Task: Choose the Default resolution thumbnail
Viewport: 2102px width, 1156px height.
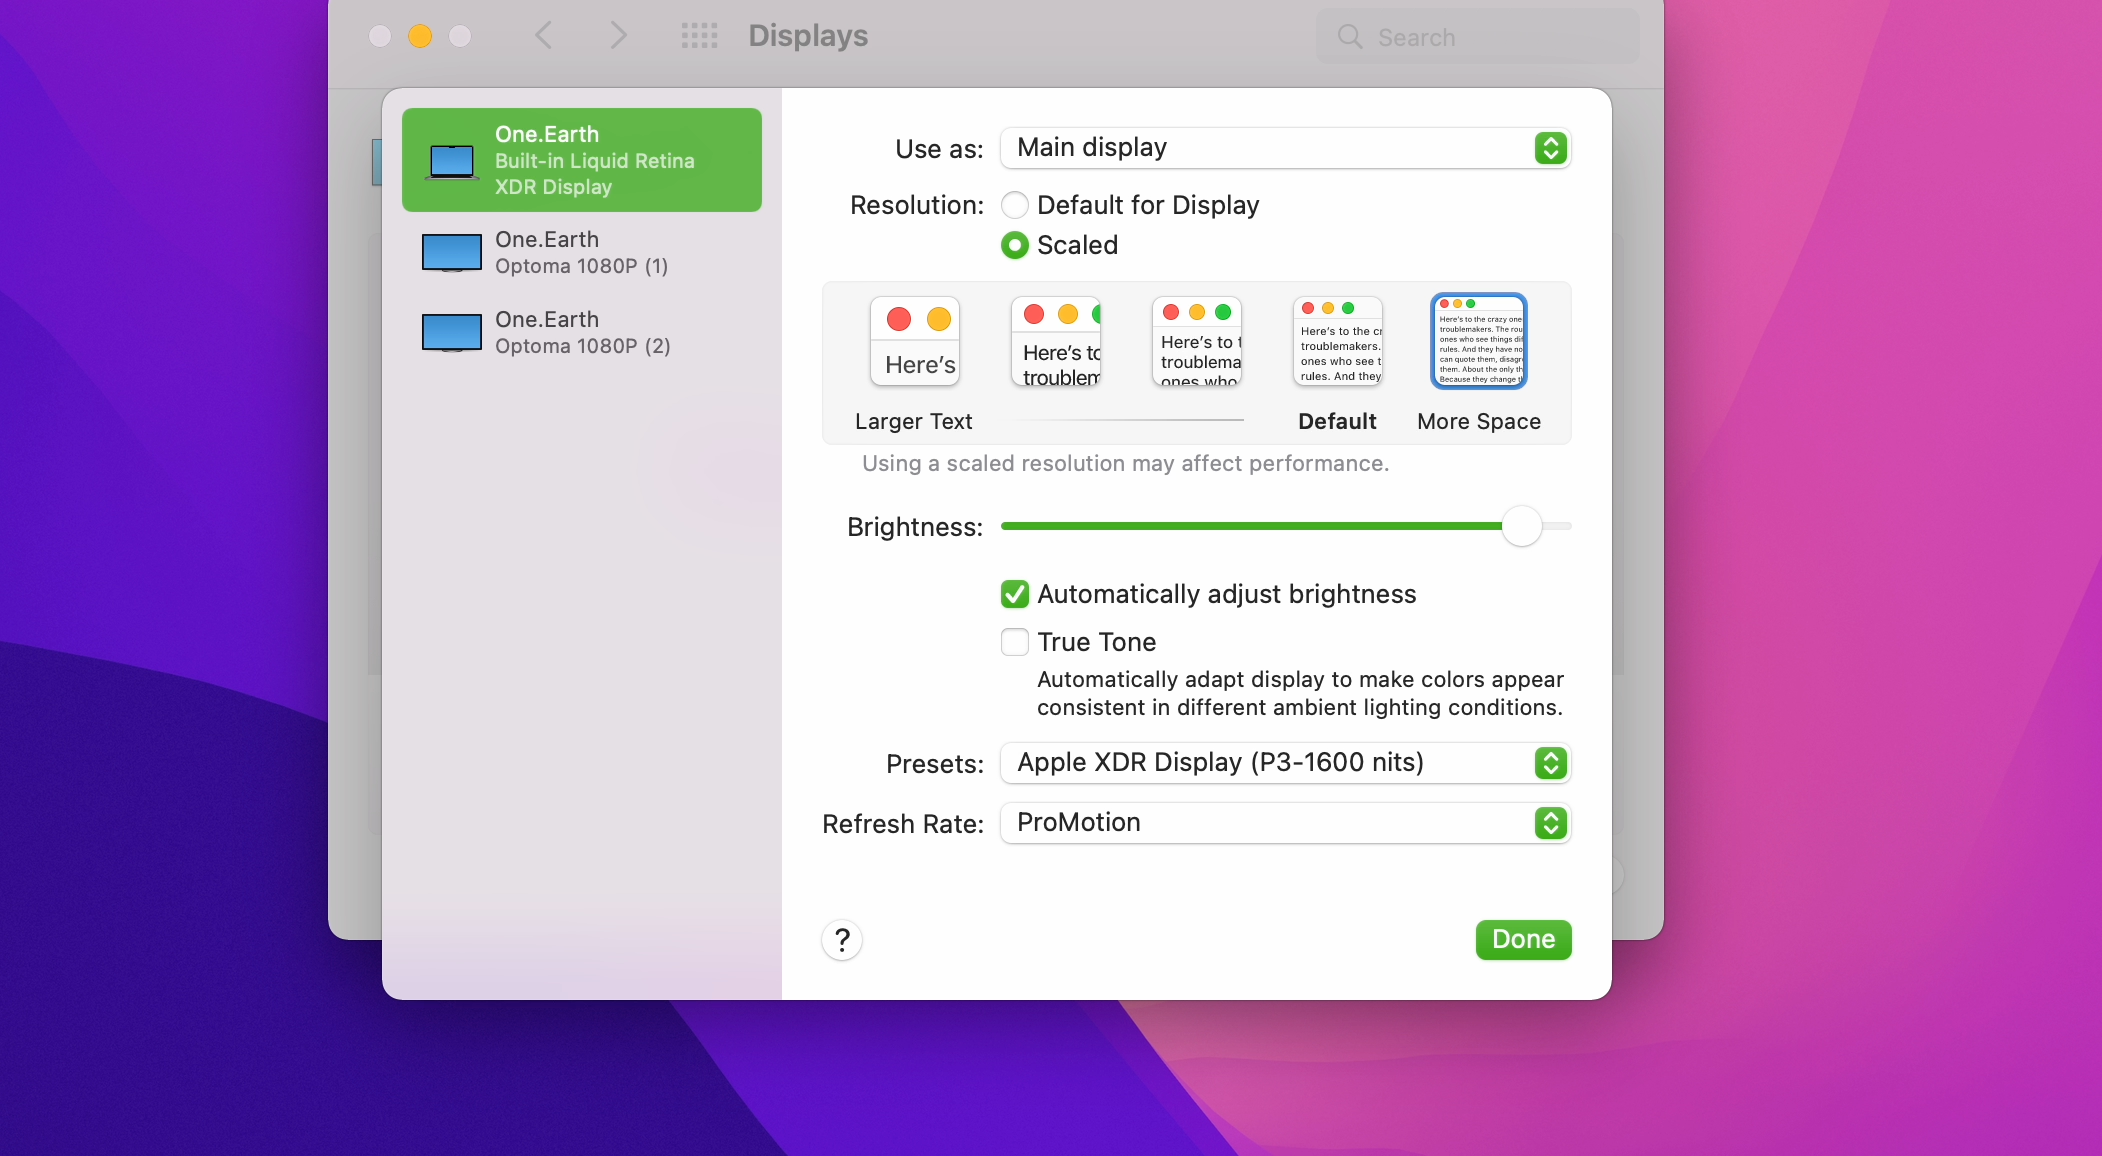Action: 1337,342
